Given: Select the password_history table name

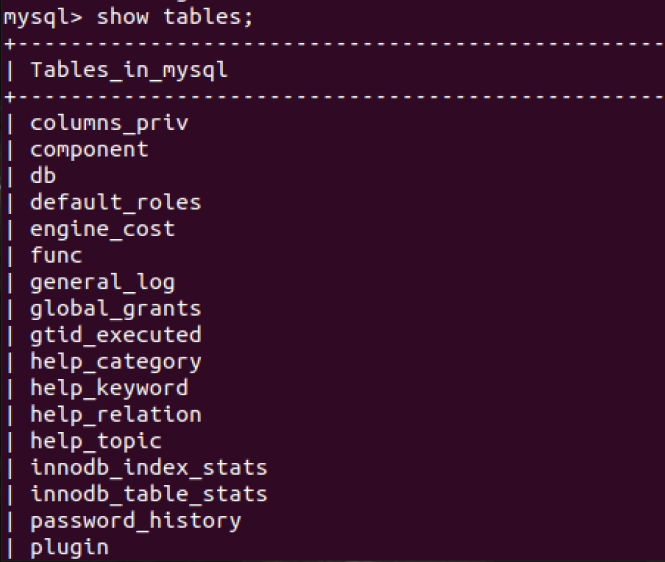Looking at the screenshot, I should [135, 520].
